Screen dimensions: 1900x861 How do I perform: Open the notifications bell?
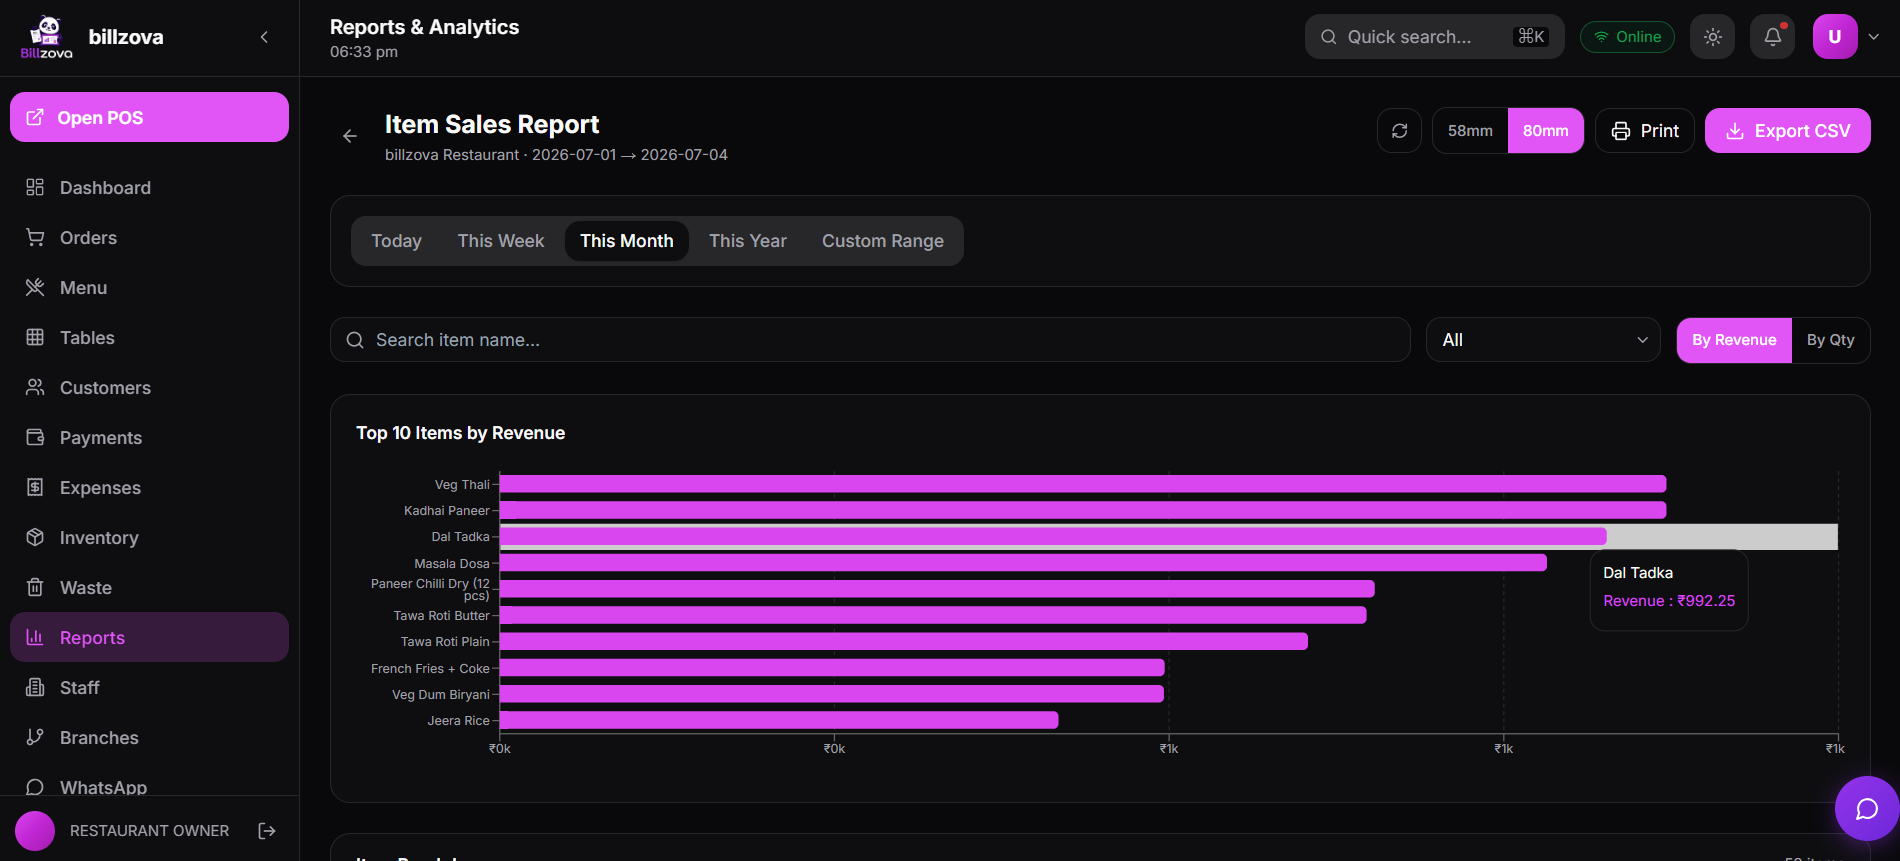click(x=1772, y=37)
